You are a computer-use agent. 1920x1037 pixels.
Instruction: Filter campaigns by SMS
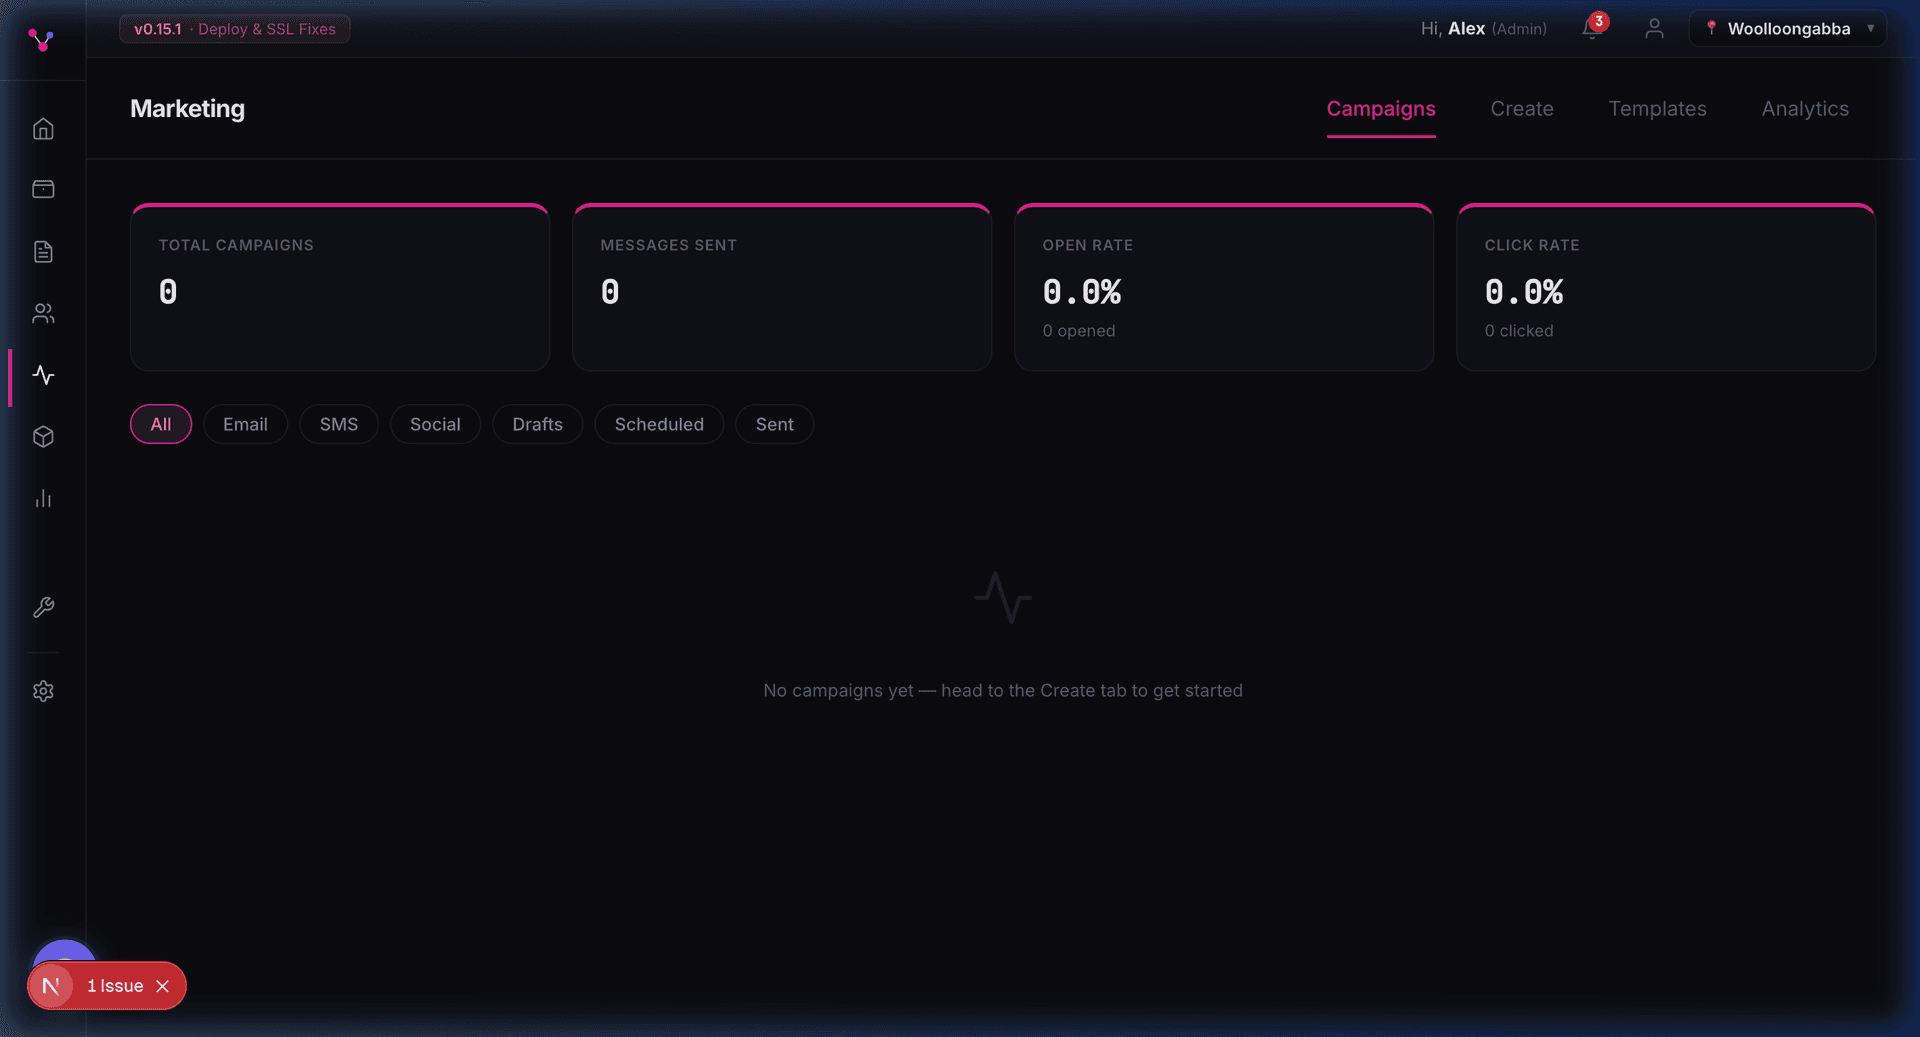point(338,424)
